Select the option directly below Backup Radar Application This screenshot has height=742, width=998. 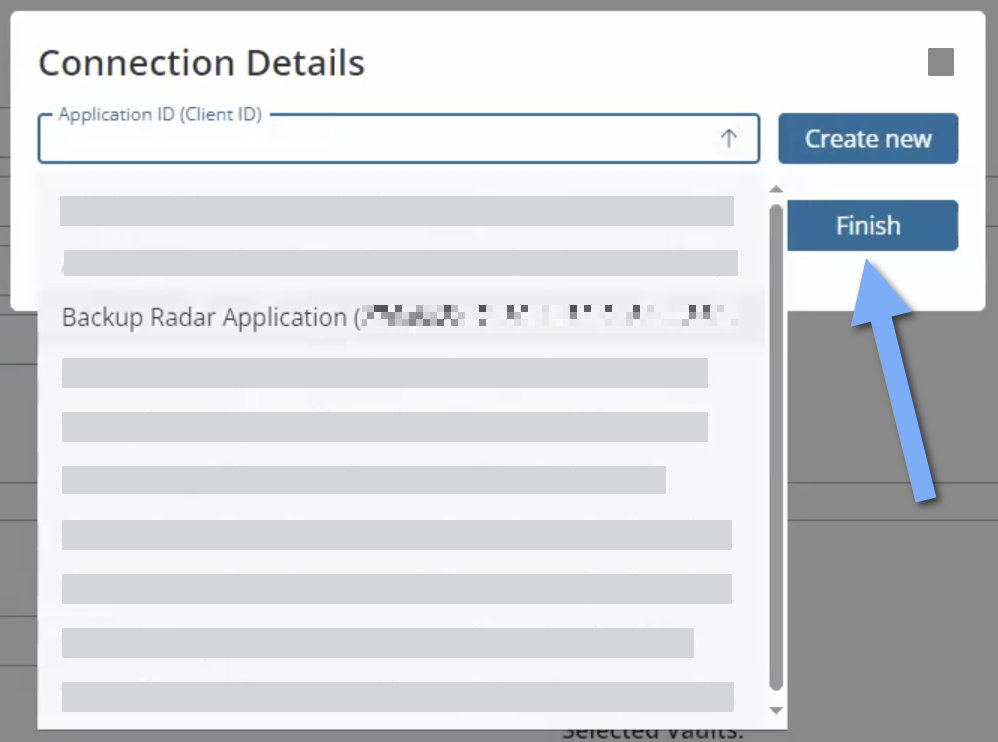pyautogui.click(x=385, y=372)
